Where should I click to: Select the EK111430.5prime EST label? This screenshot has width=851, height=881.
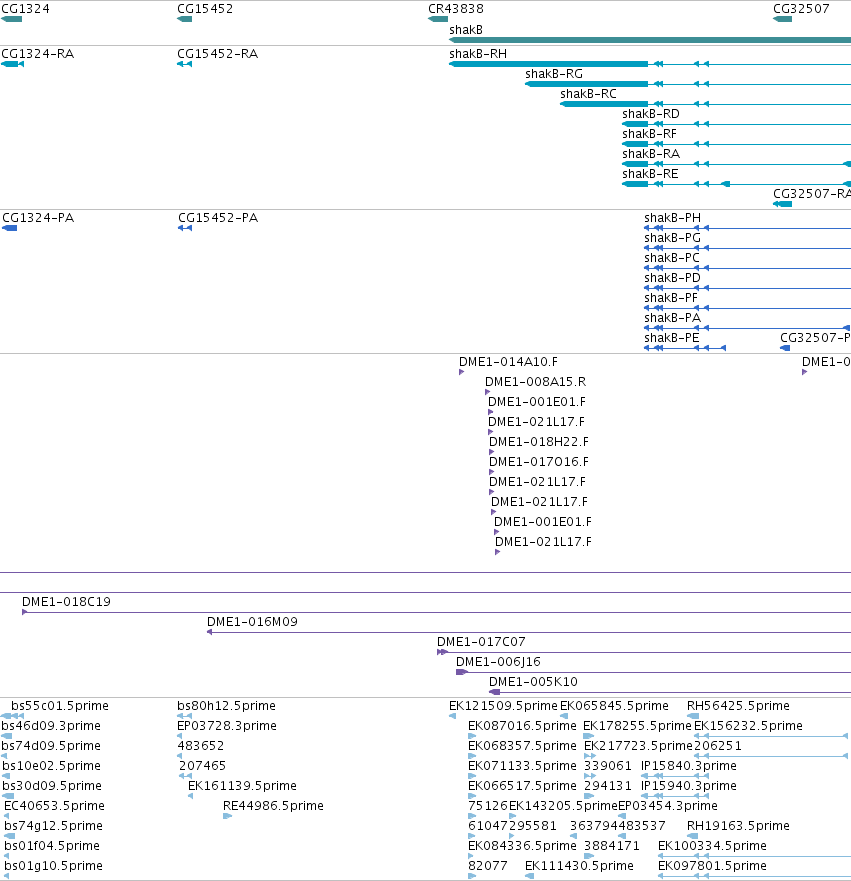point(579,866)
